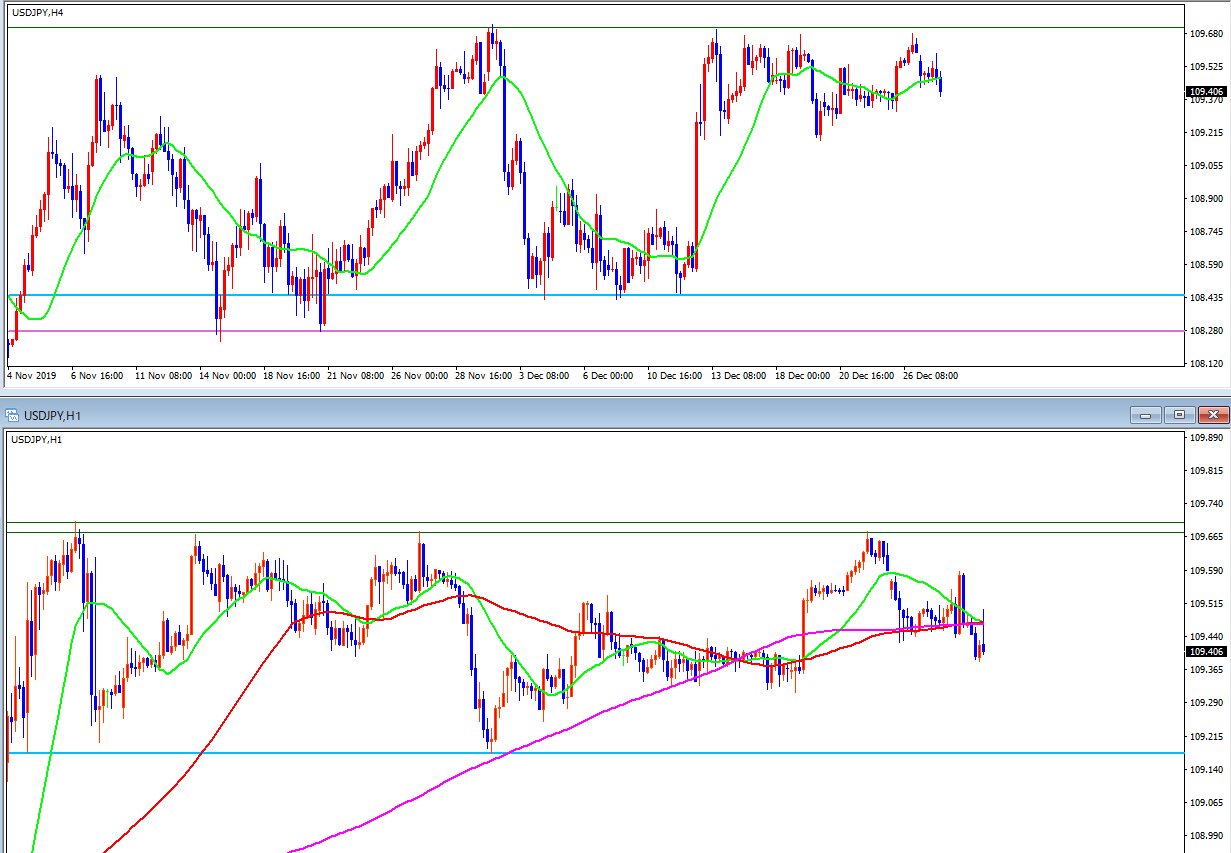Image resolution: width=1231 pixels, height=853 pixels.
Task: Click the 108.745 price level on H4 axis
Action: point(1207,232)
